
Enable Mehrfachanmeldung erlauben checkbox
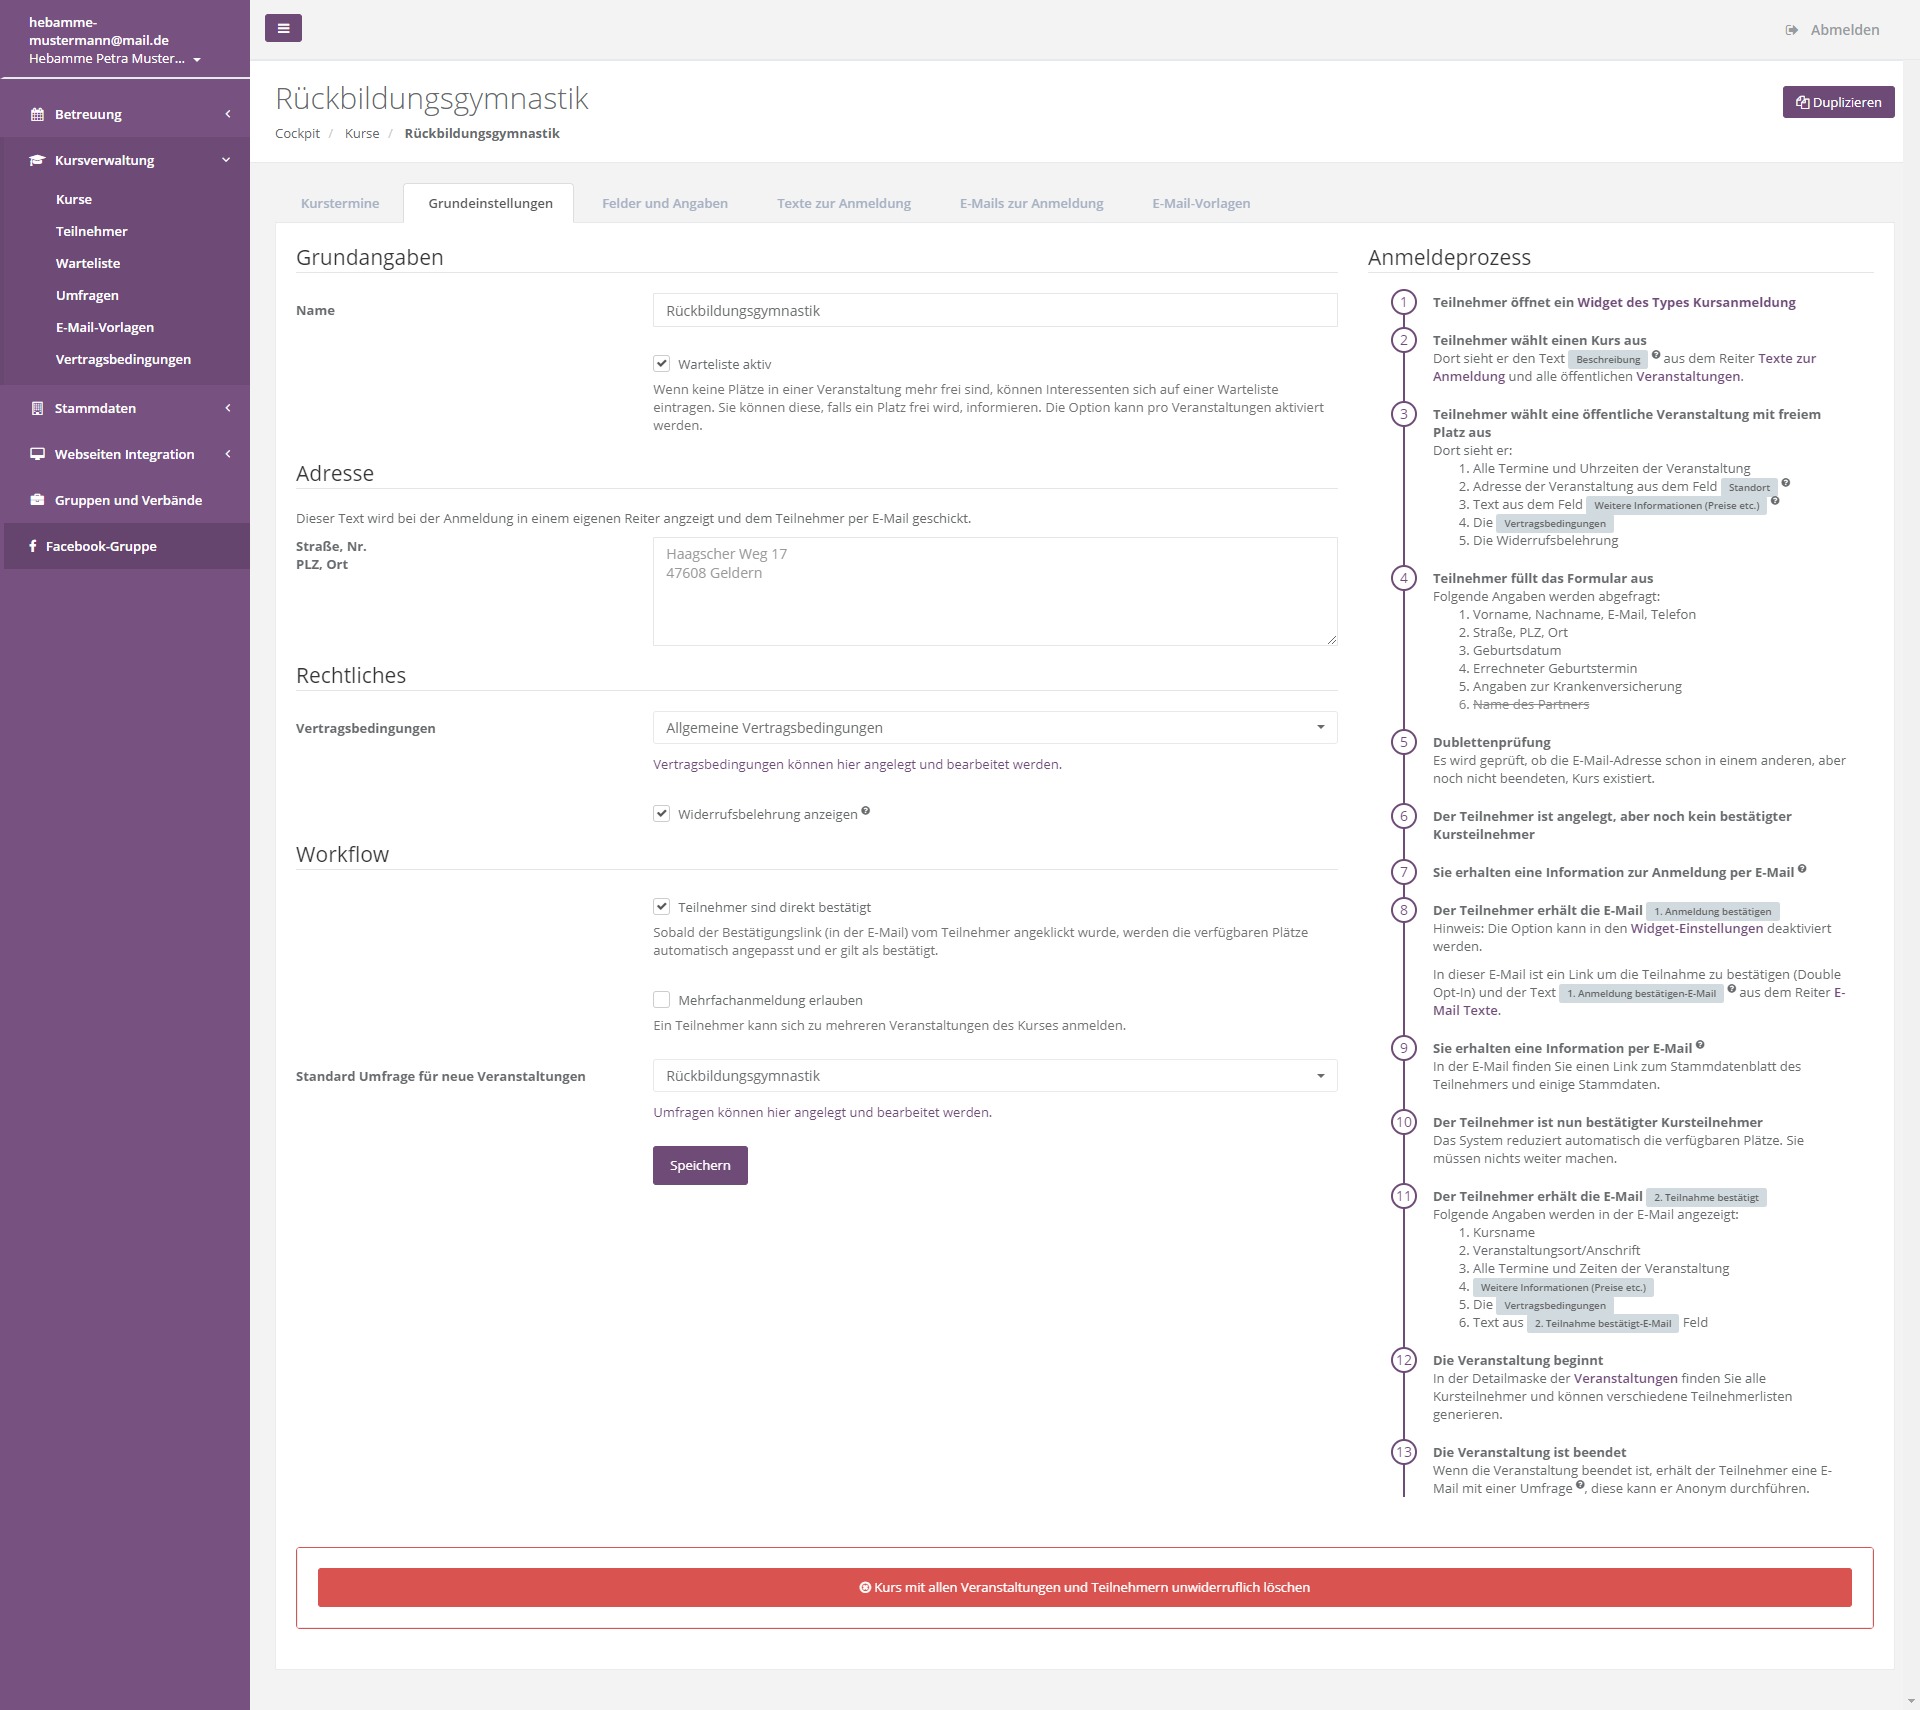(661, 1000)
